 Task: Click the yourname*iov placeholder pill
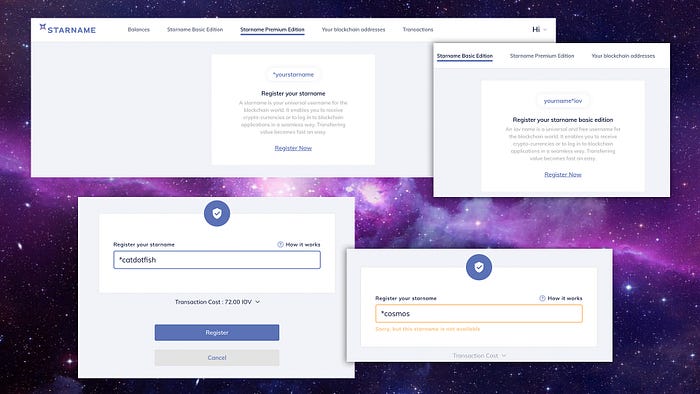pos(563,101)
